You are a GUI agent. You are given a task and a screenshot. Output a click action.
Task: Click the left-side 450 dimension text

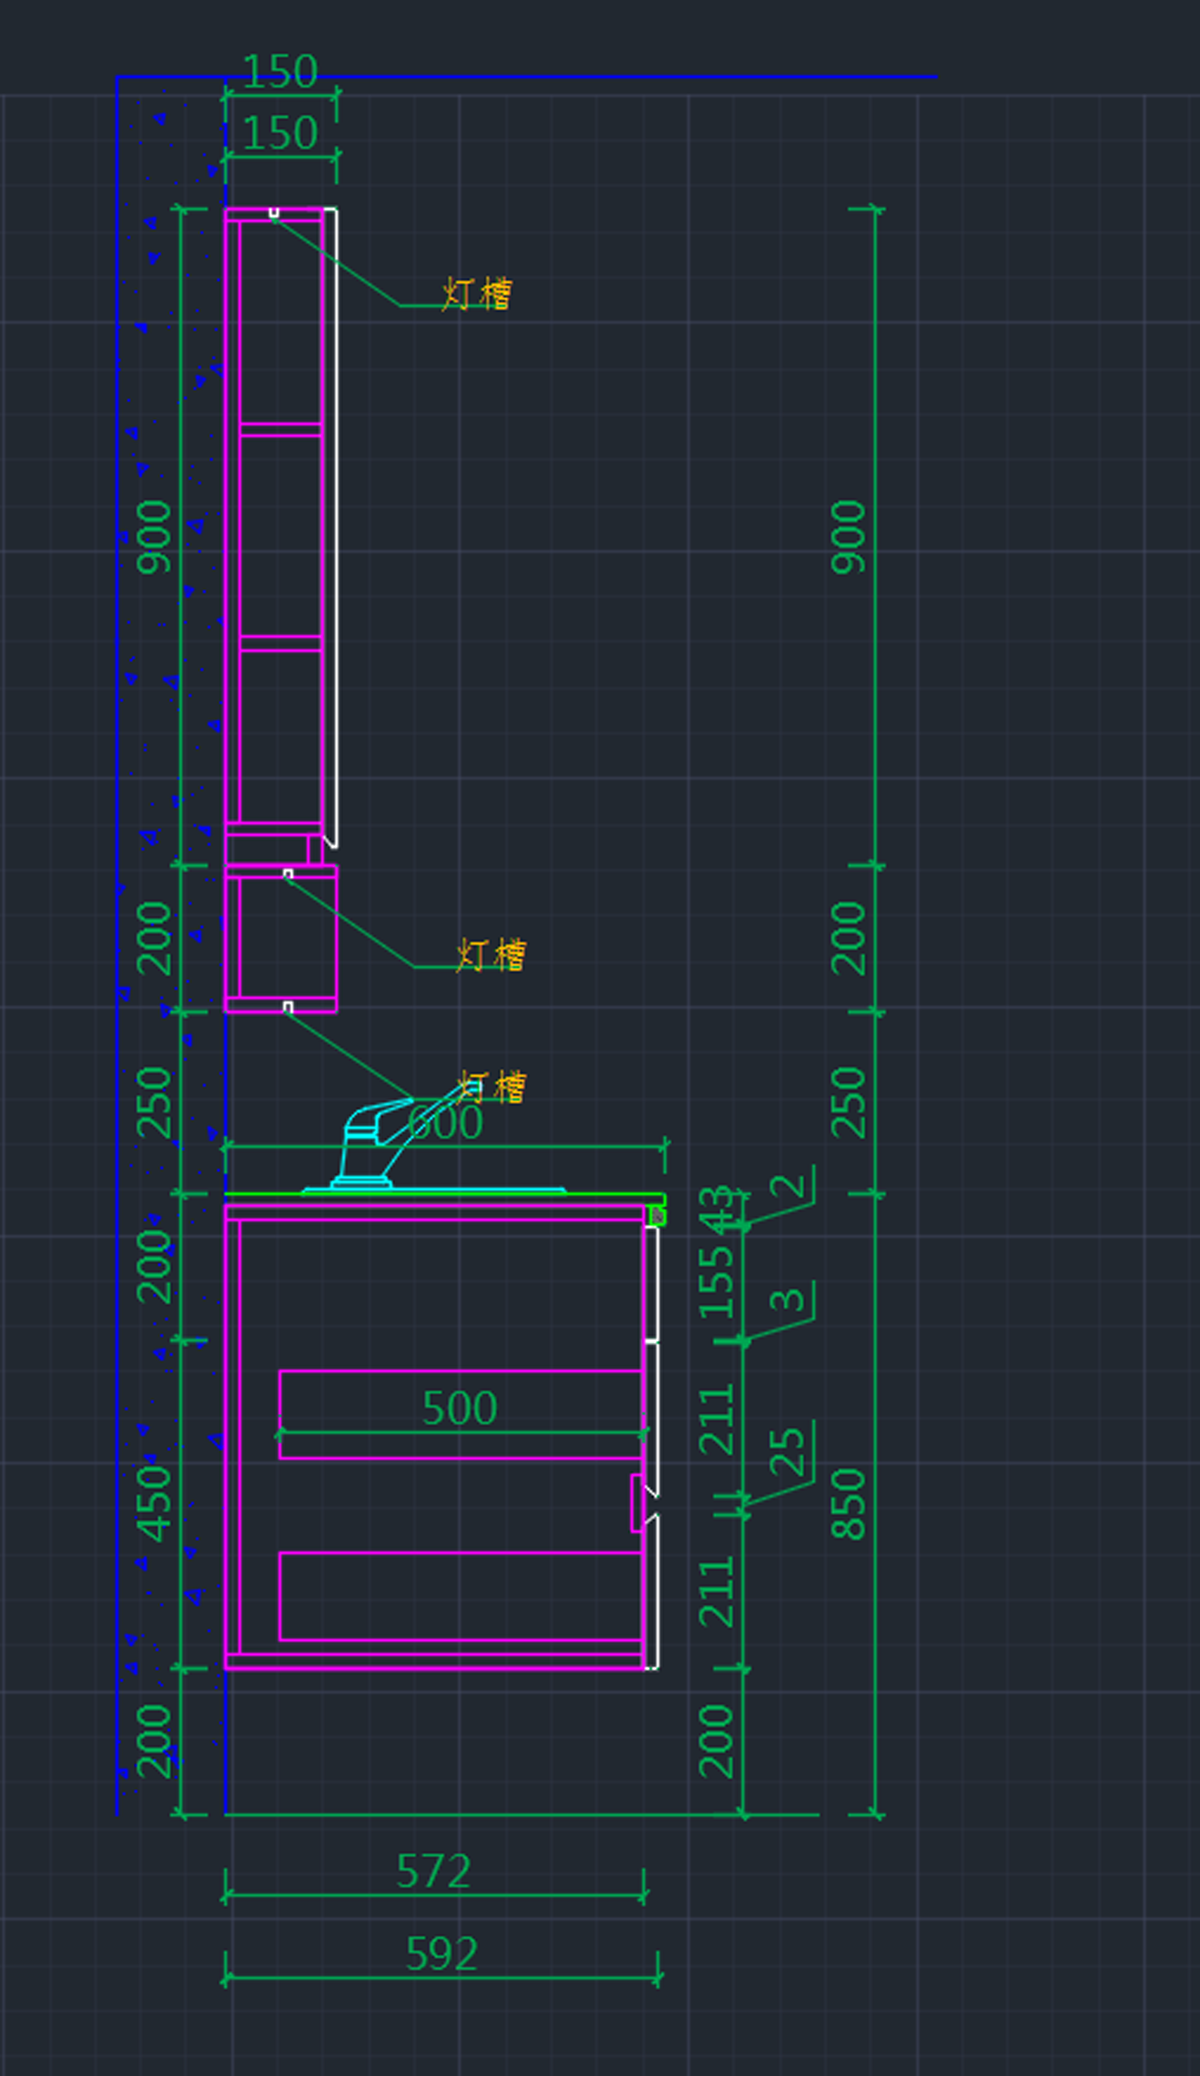(x=154, y=1503)
